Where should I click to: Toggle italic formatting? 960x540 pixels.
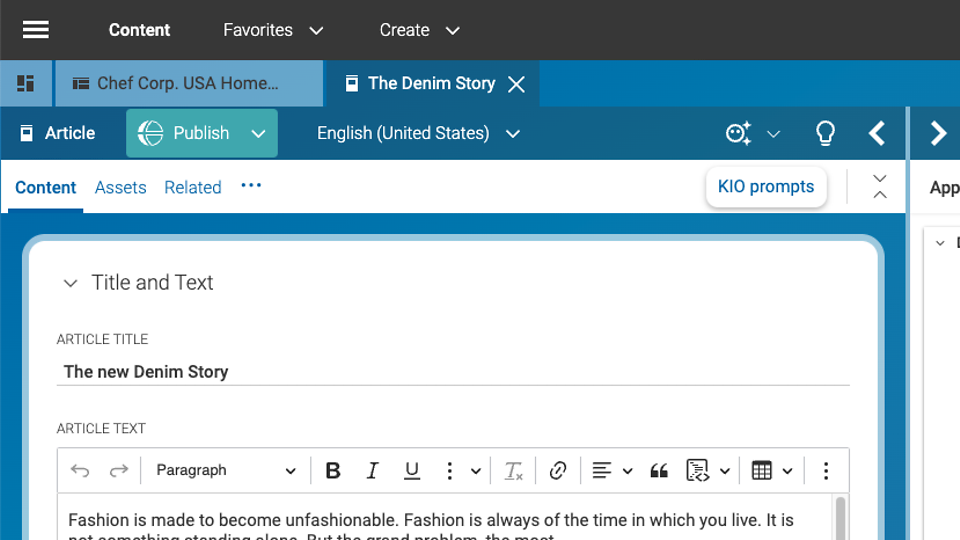tap(372, 470)
